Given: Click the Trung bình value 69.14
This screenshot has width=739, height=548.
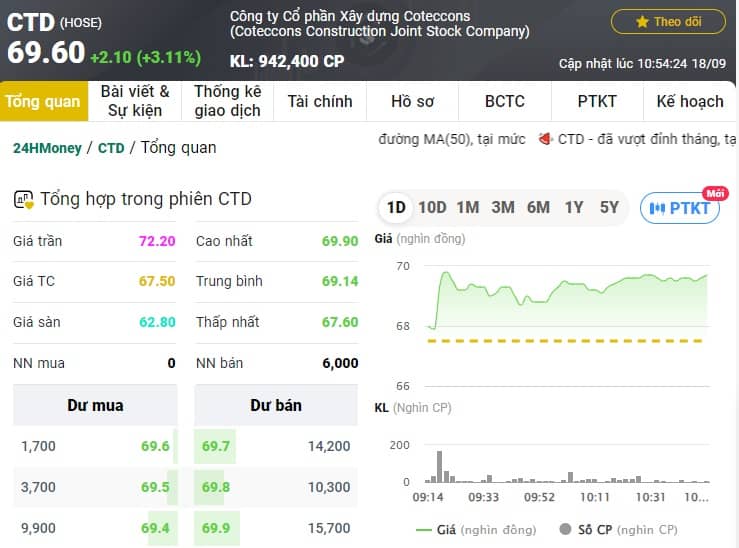Looking at the screenshot, I should click(x=340, y=281).
